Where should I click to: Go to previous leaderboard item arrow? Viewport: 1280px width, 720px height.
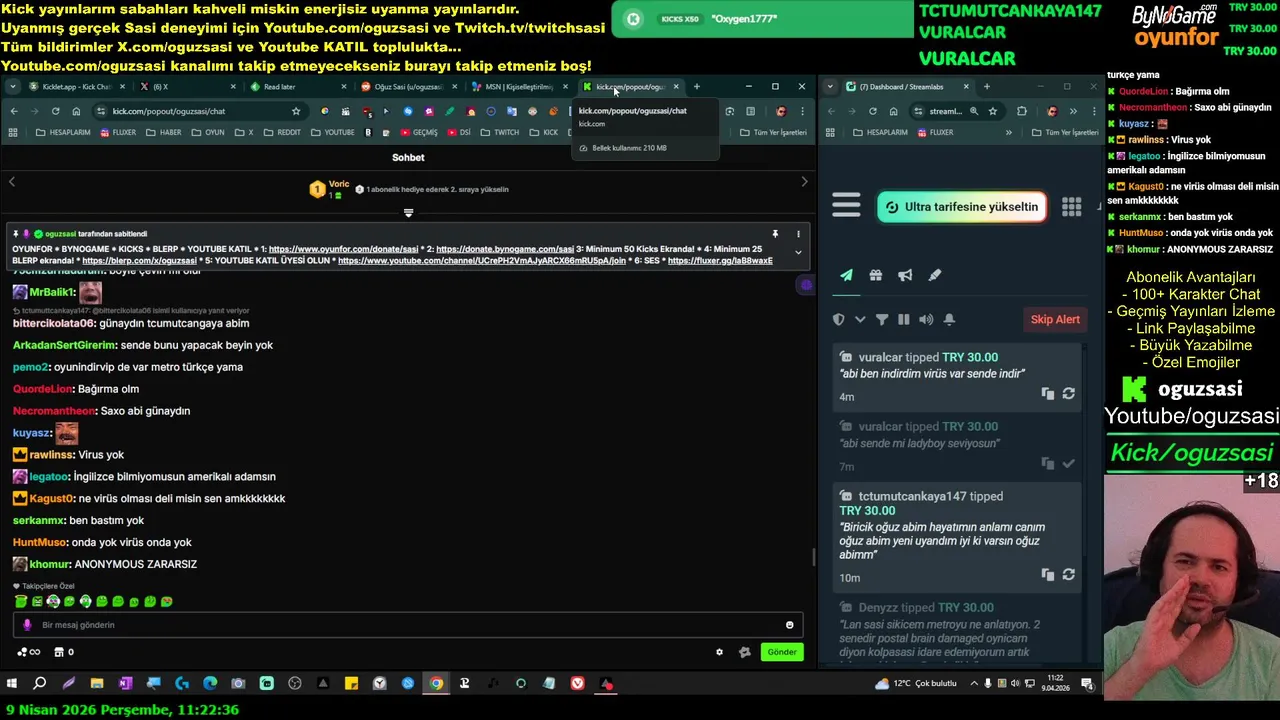coord(12,181)
